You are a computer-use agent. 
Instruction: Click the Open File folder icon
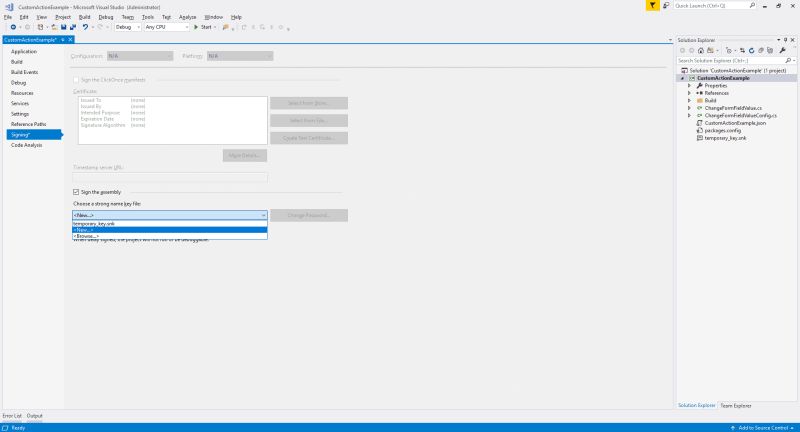pos(54,27)
